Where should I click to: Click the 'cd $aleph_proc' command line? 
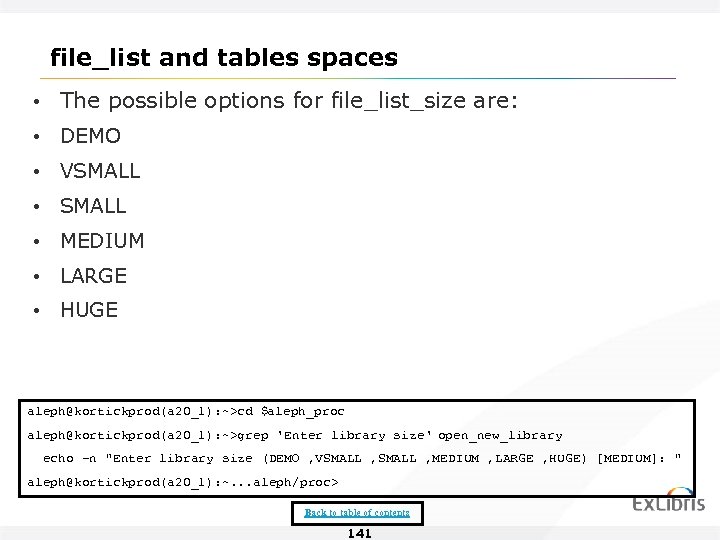(186, 411)
